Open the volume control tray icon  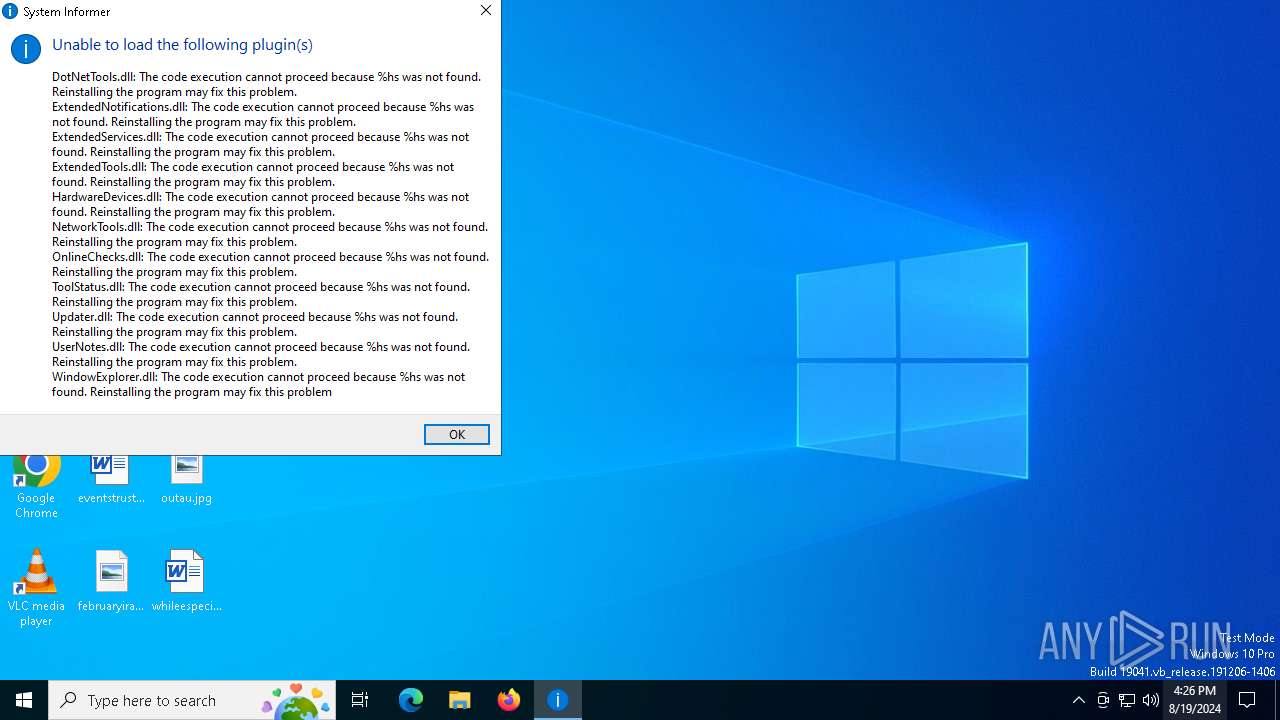pyautogui.click(x=1151, y=700)
